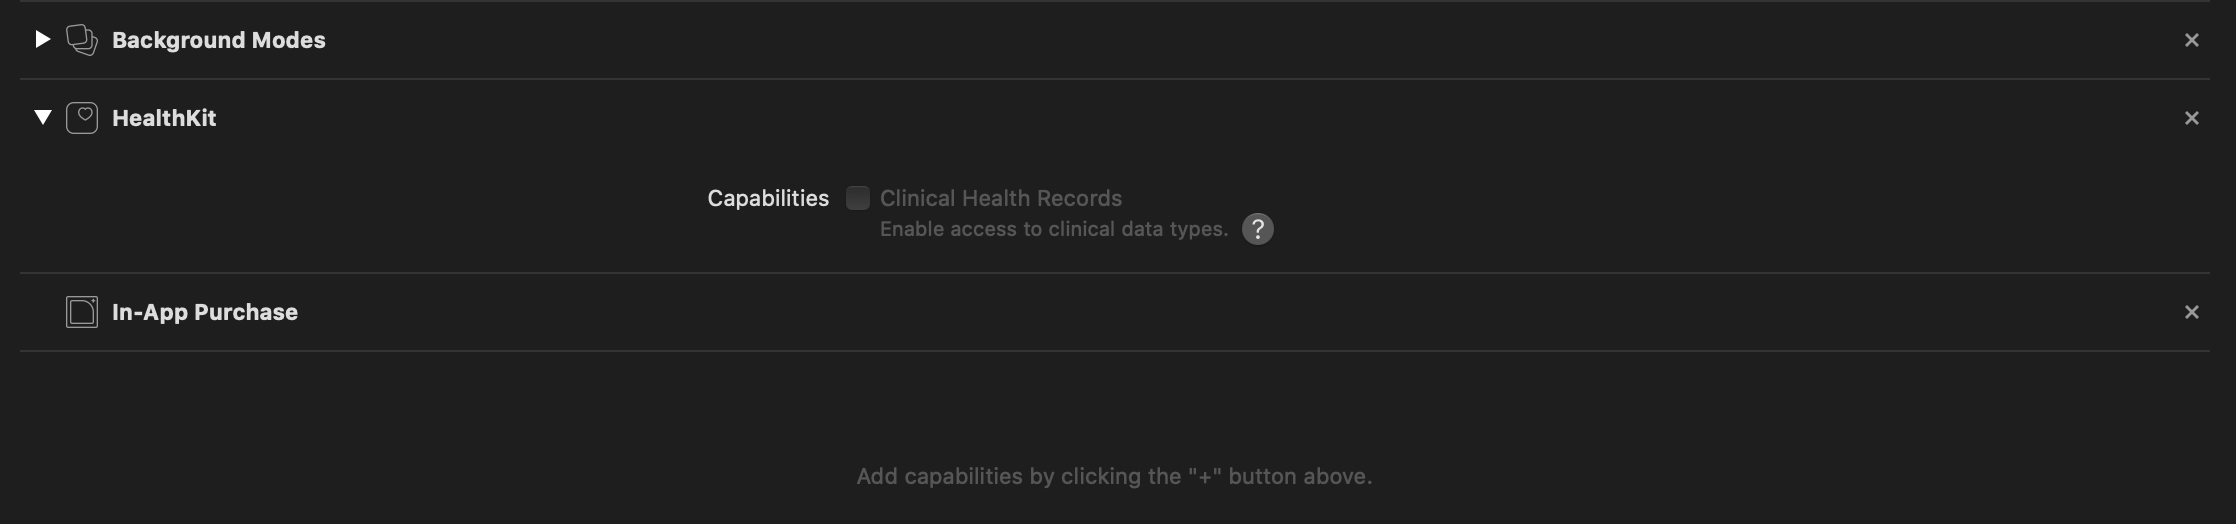Click the In-App Purchase capability icon
Screen dimensions: 2236x524
click(x=82, y=312)
